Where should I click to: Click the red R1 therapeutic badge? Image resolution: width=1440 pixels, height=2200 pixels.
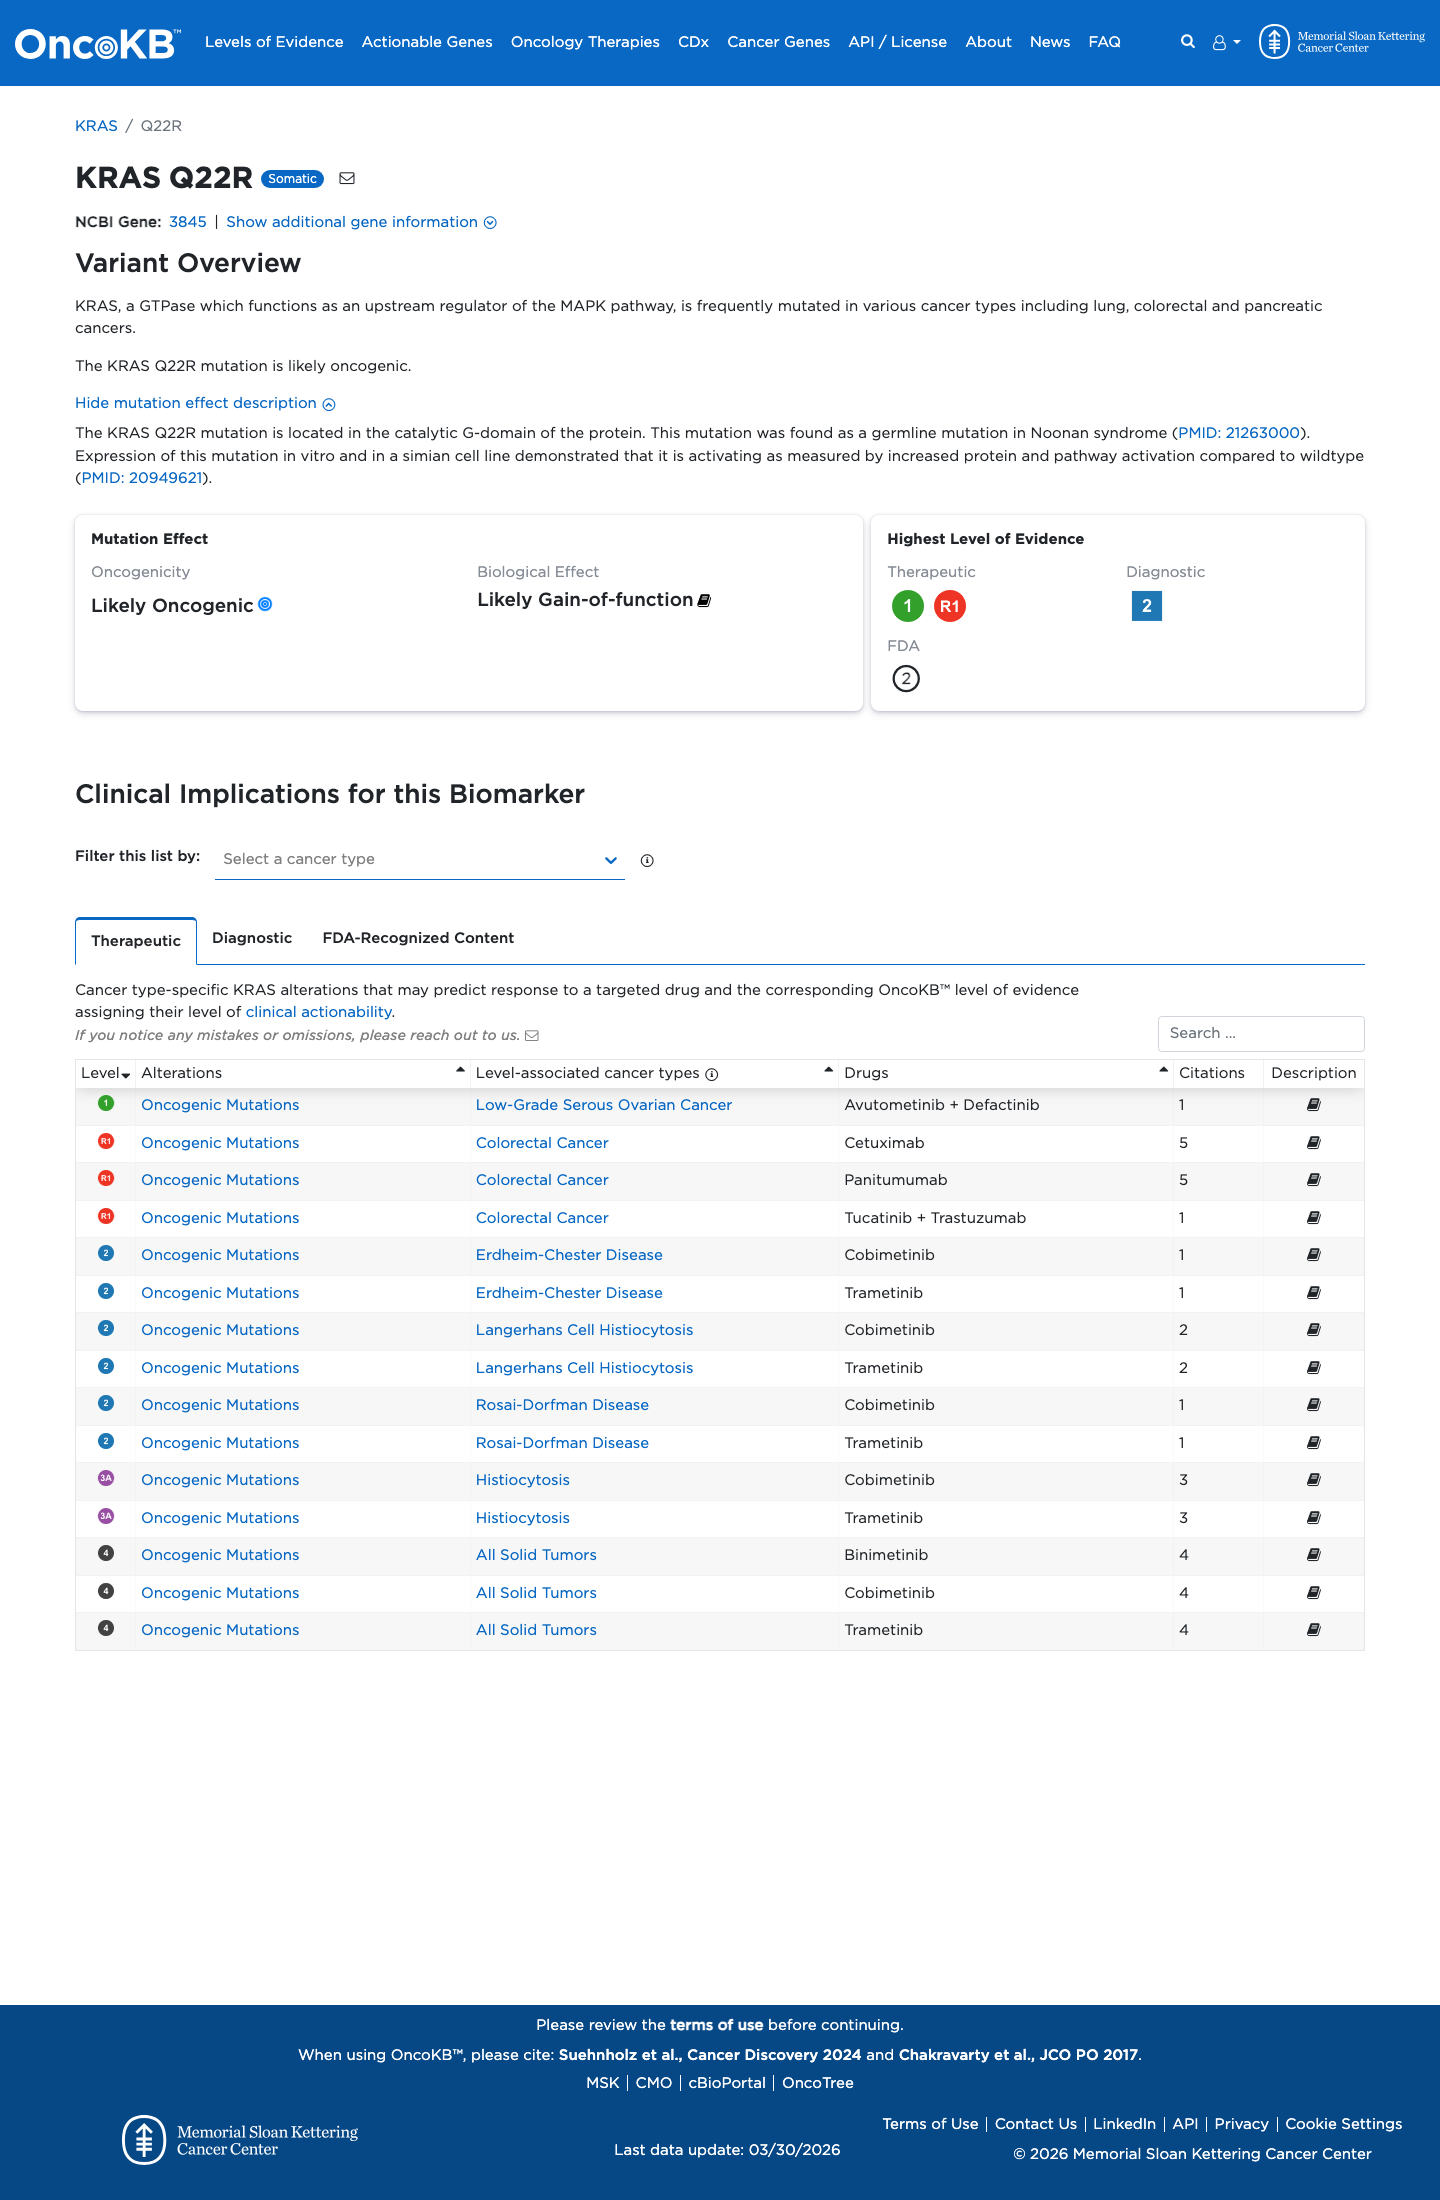click(950, 606)
